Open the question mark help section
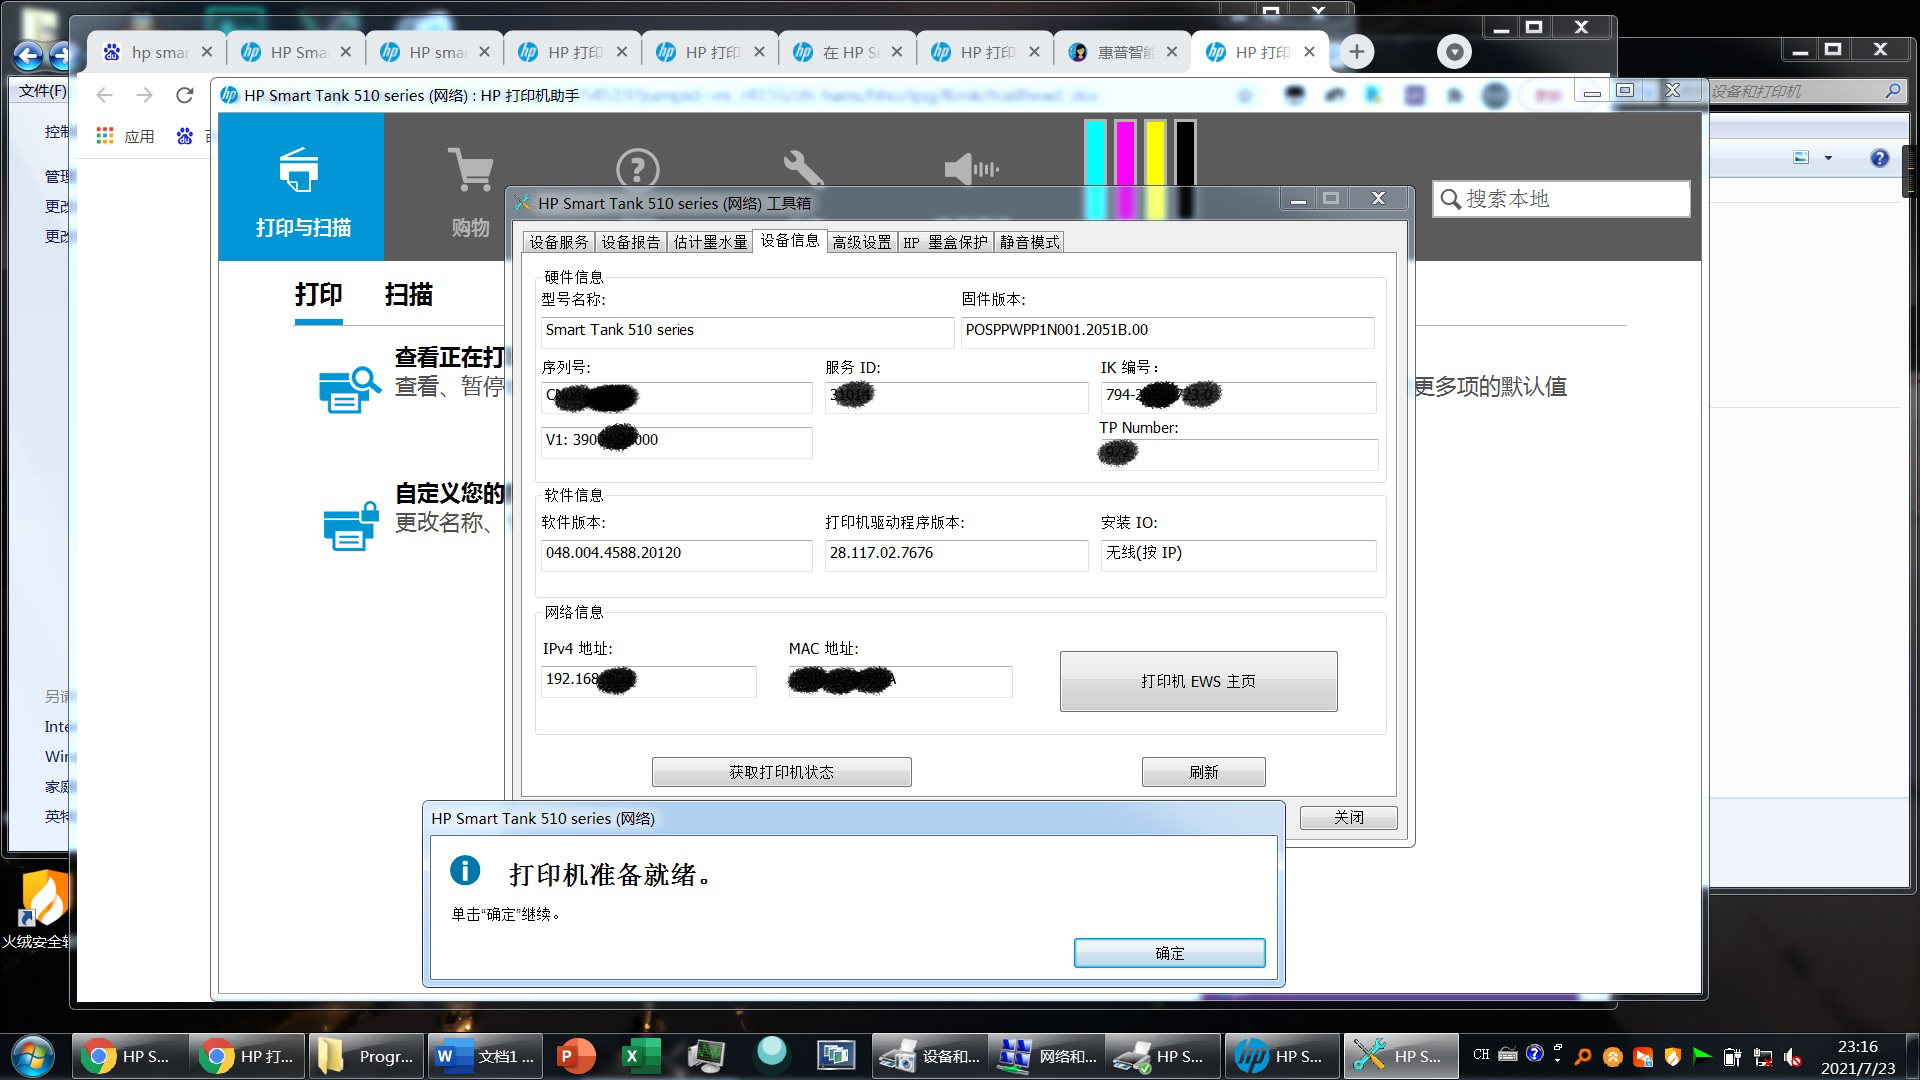Screen dimensions: 1920x1080 point(637,168)
